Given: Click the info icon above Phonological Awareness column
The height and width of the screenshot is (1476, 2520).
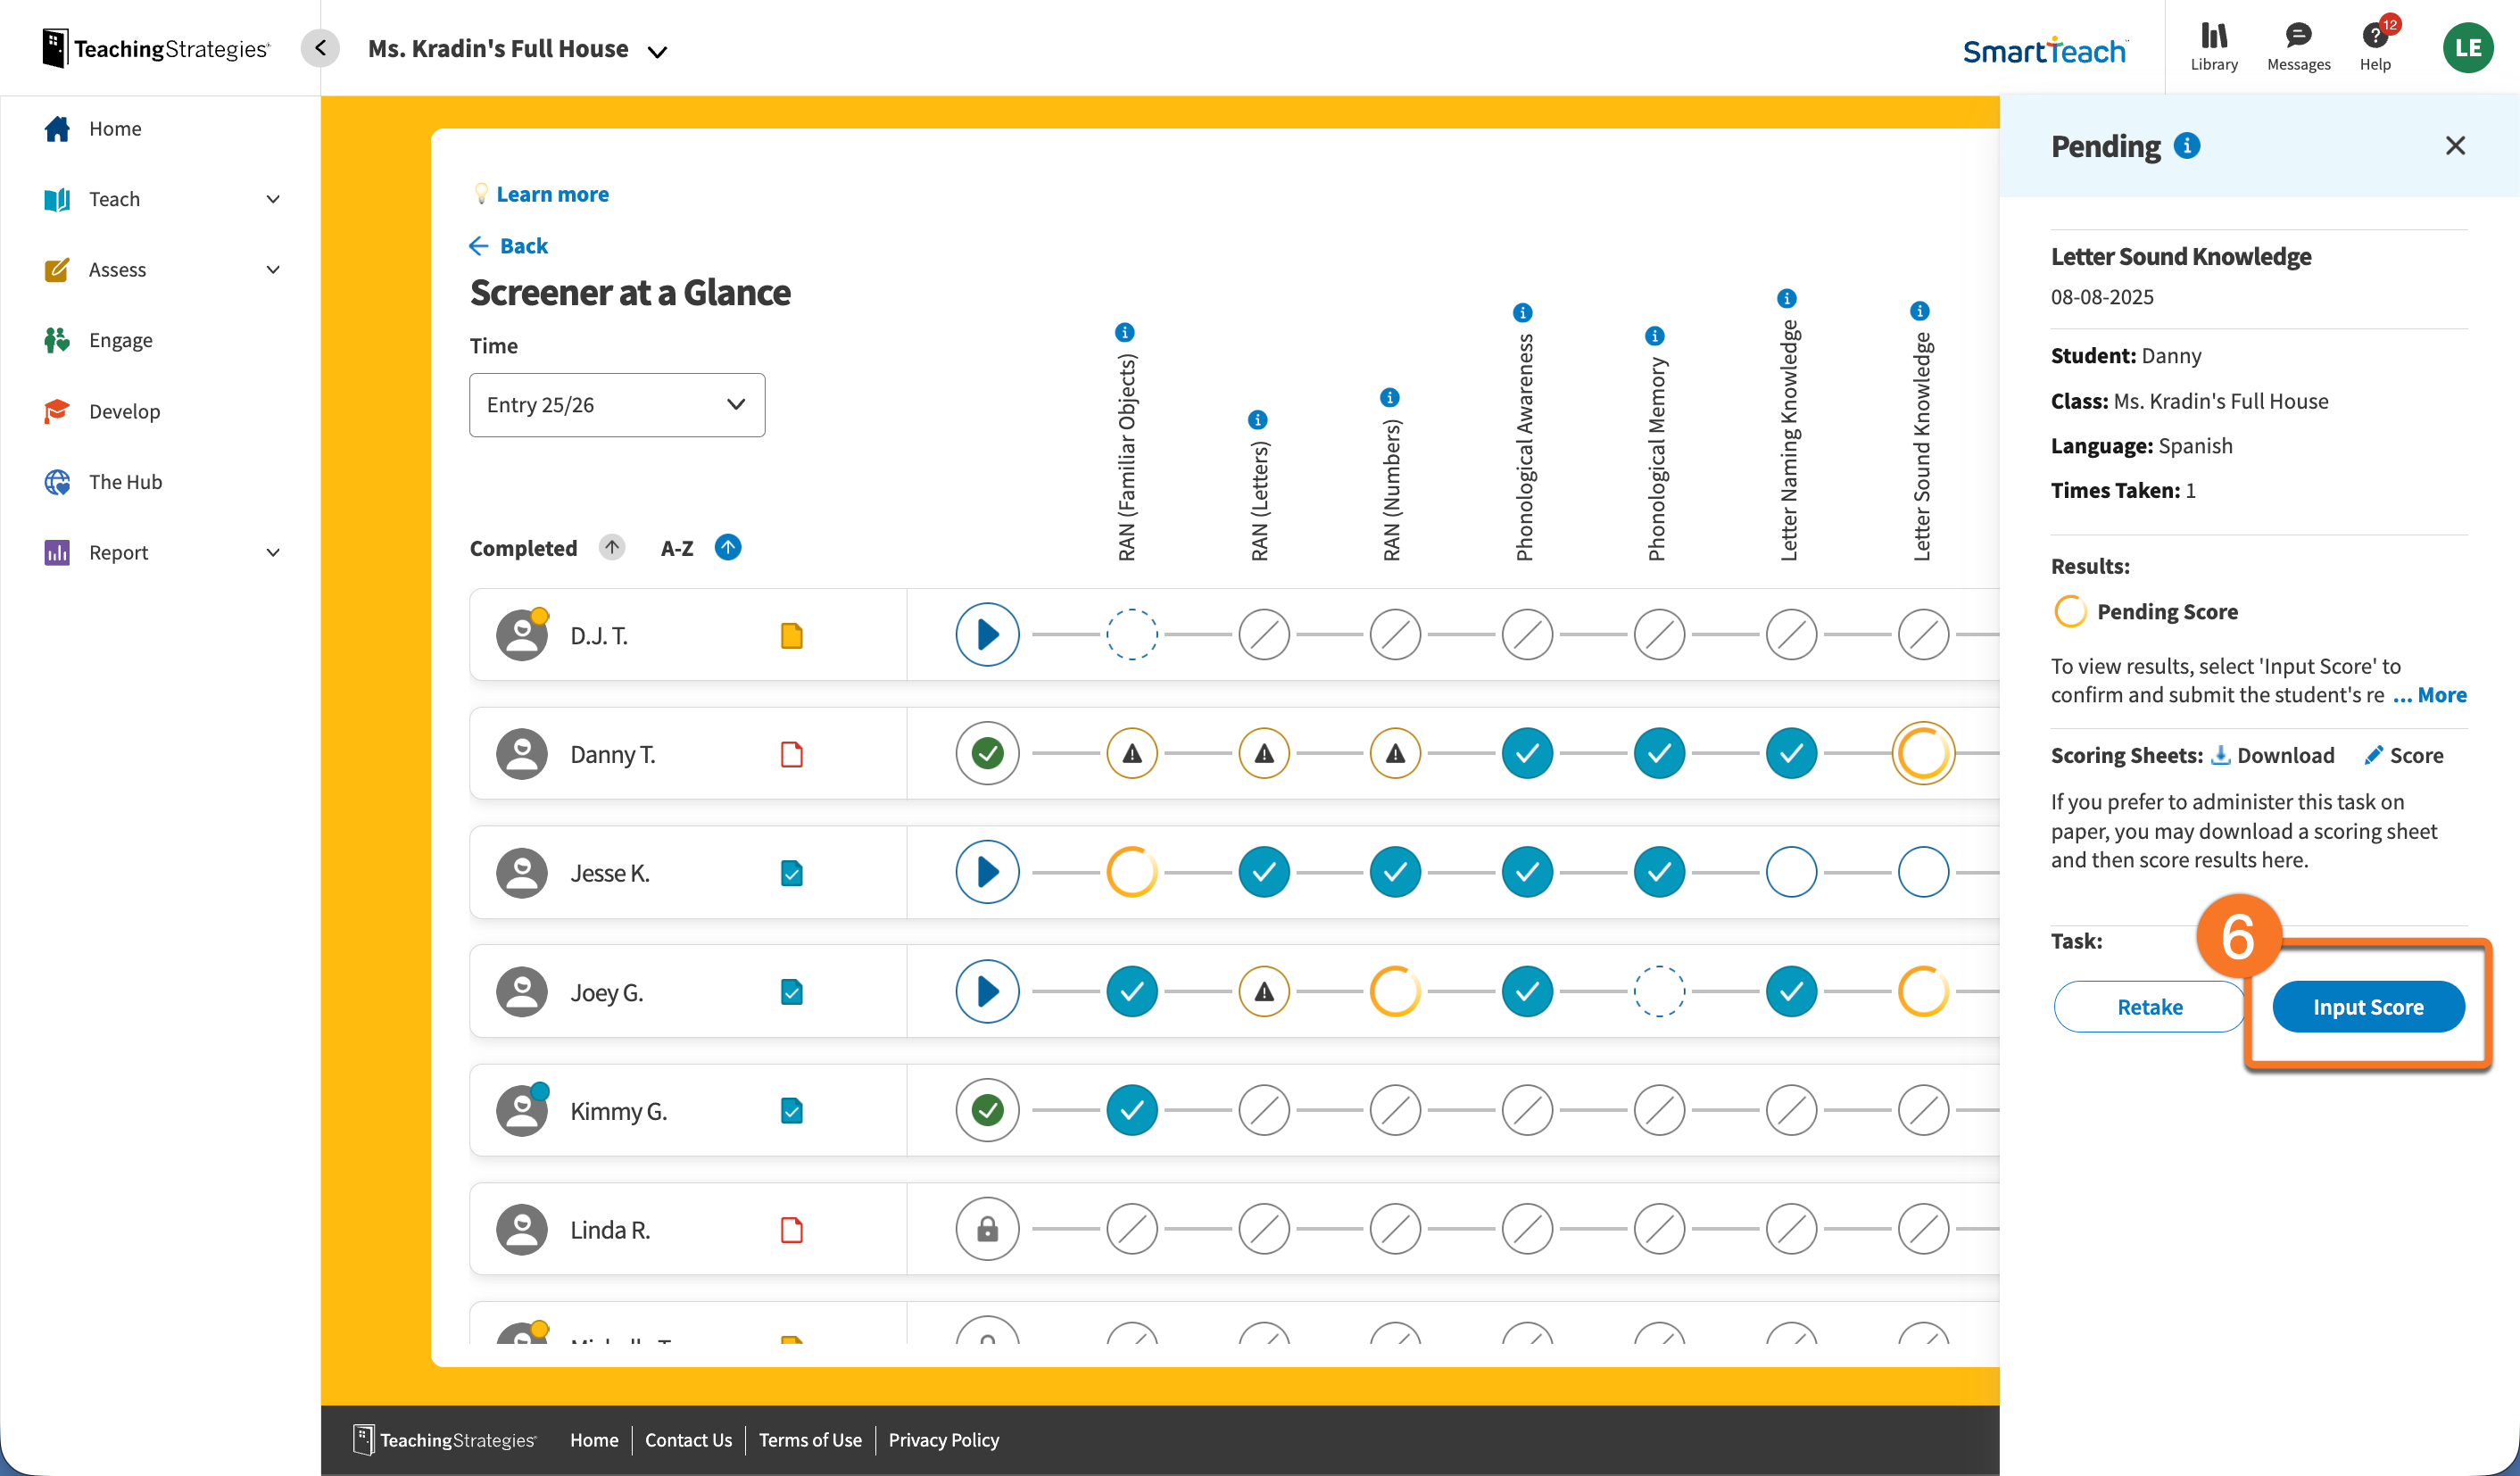Looking at the screenshot, I should (x=1522, y=313).
